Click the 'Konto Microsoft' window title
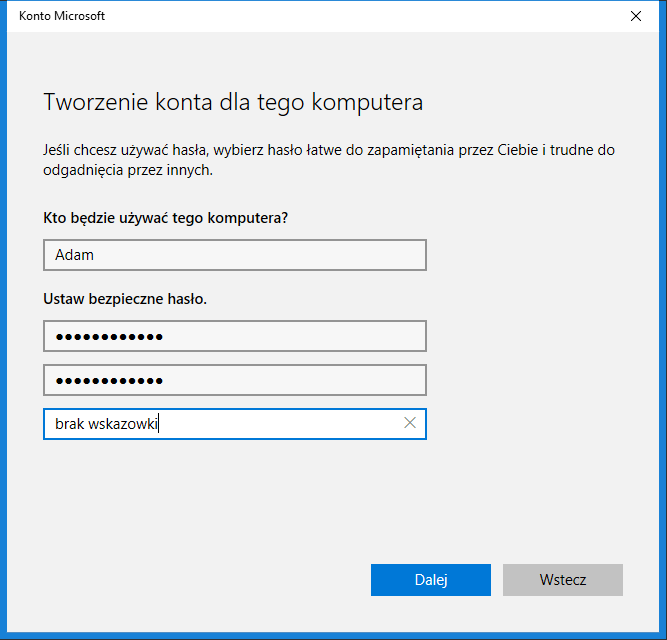 (62, 16)
